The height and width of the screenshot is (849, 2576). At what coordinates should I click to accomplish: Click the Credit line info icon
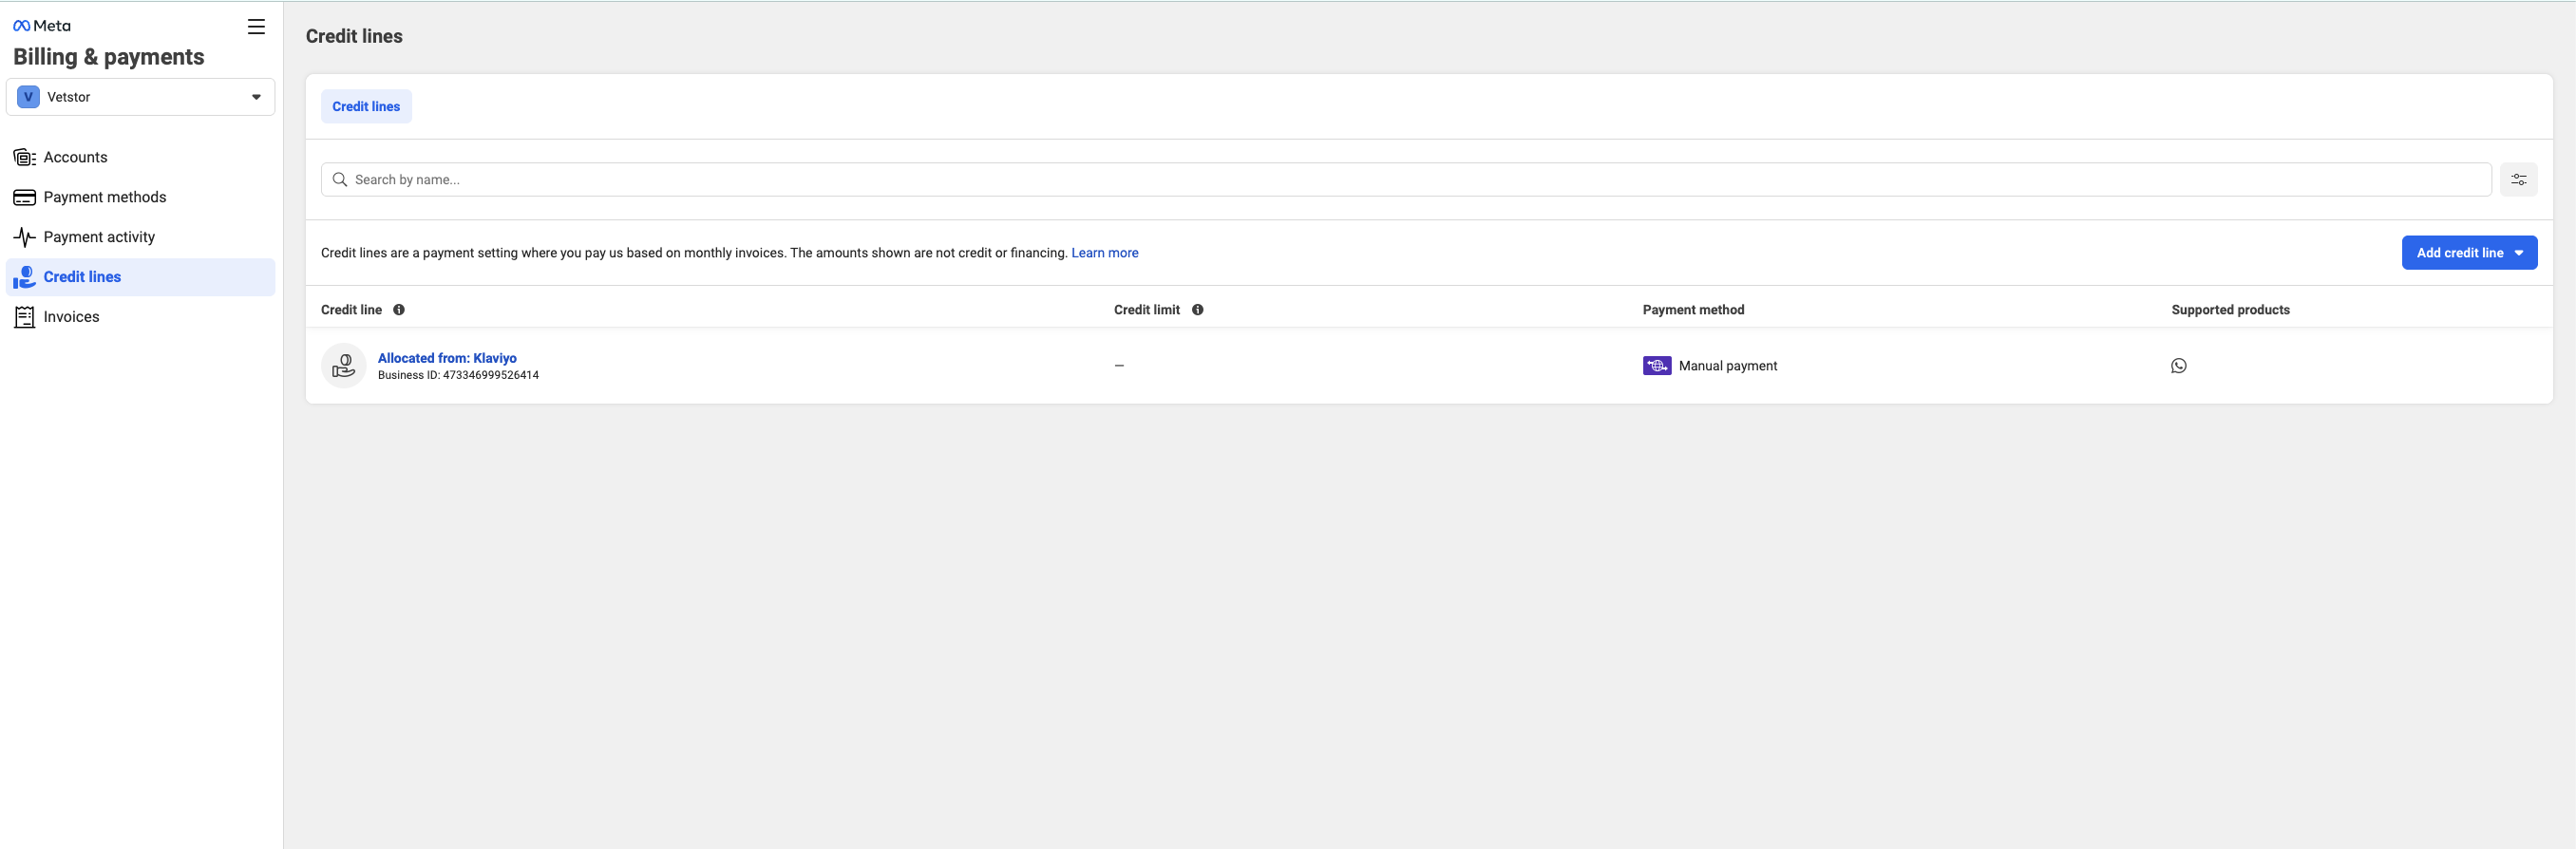pos(399,310)
